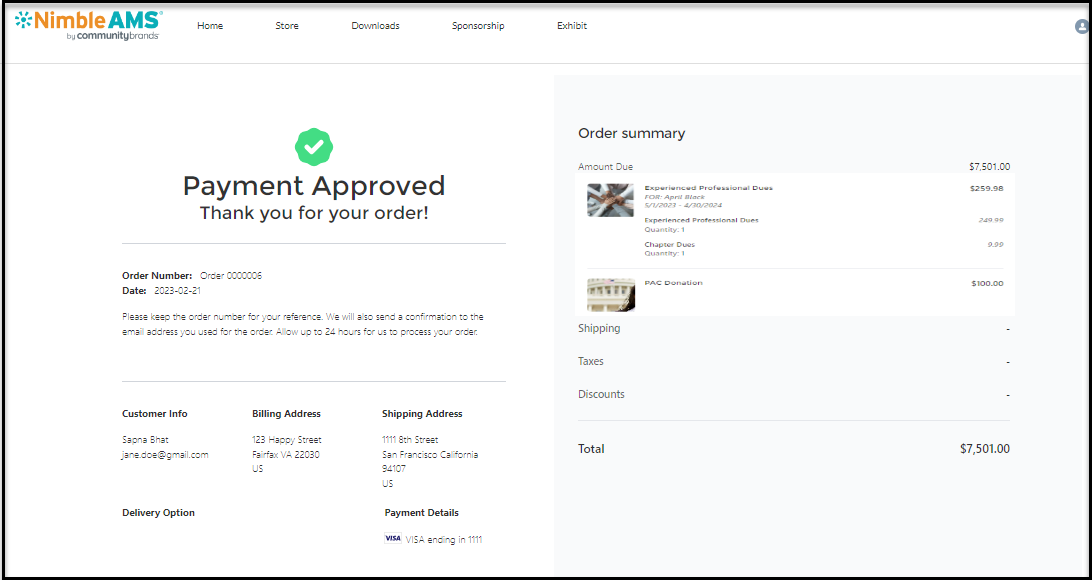This screenshot has width=1092, height=580.
Task: Click the jane.doe@gmail.com email address
Action: [165, 455]
